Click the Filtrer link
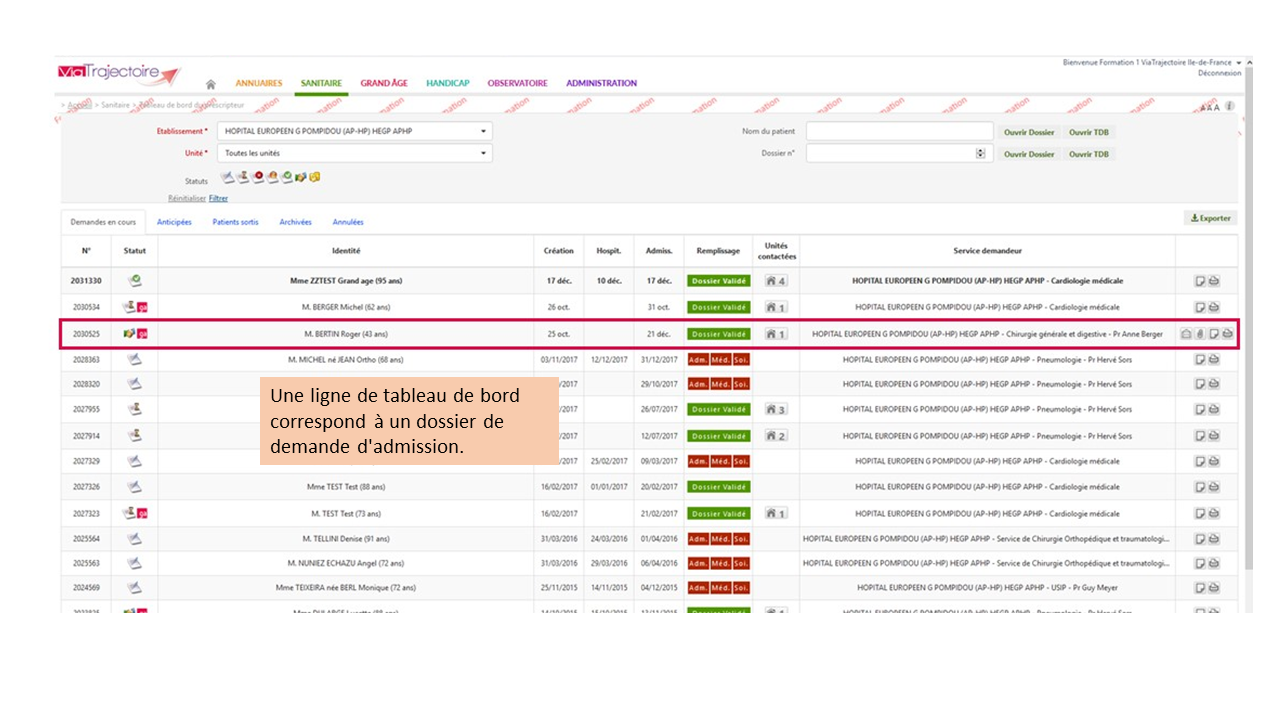 [x=218, y=198]
